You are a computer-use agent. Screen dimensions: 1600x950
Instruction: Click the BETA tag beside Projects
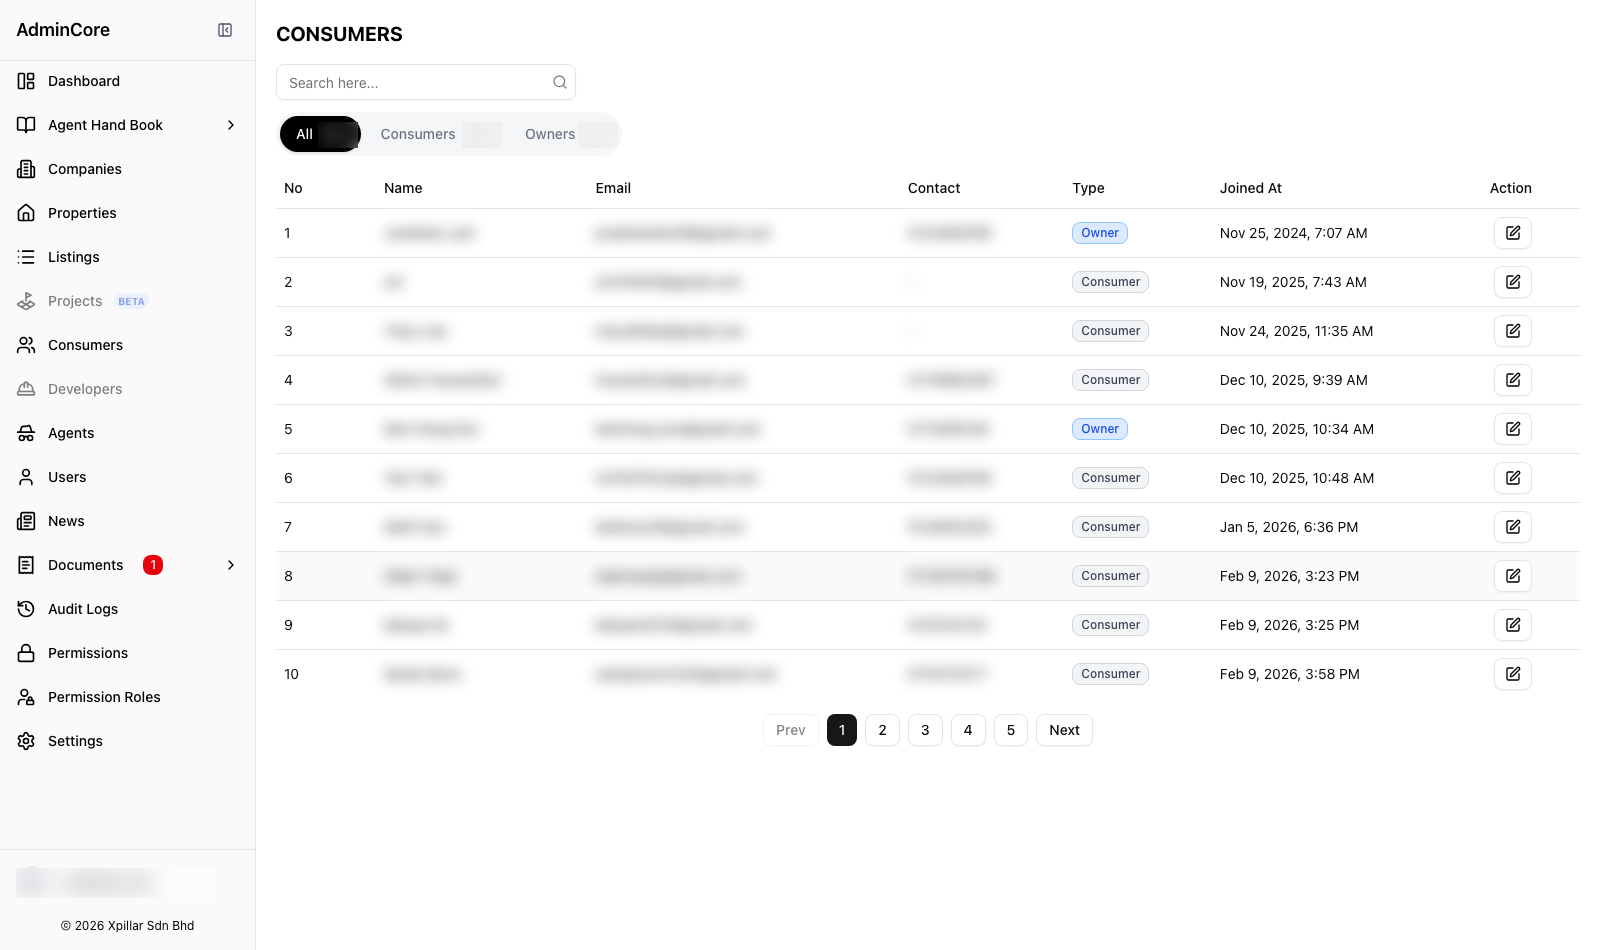click(131, 301)
